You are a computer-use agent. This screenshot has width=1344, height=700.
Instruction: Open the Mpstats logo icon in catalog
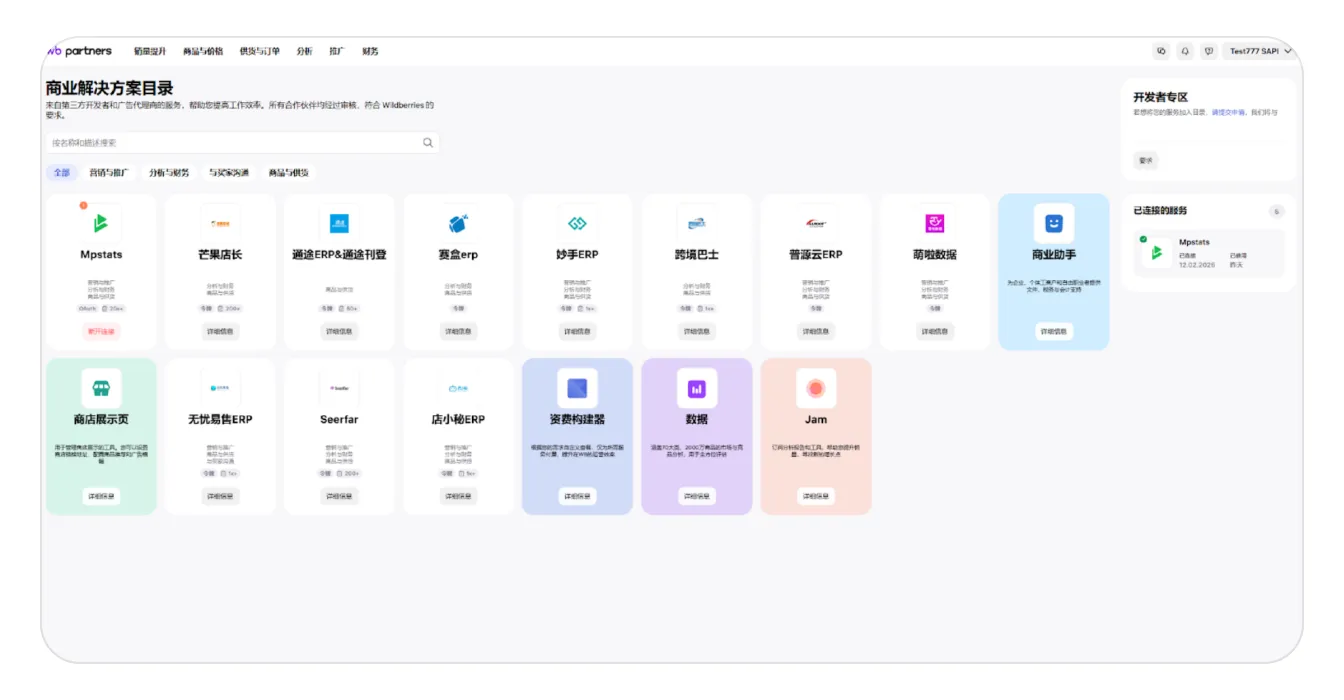point(101,223)
